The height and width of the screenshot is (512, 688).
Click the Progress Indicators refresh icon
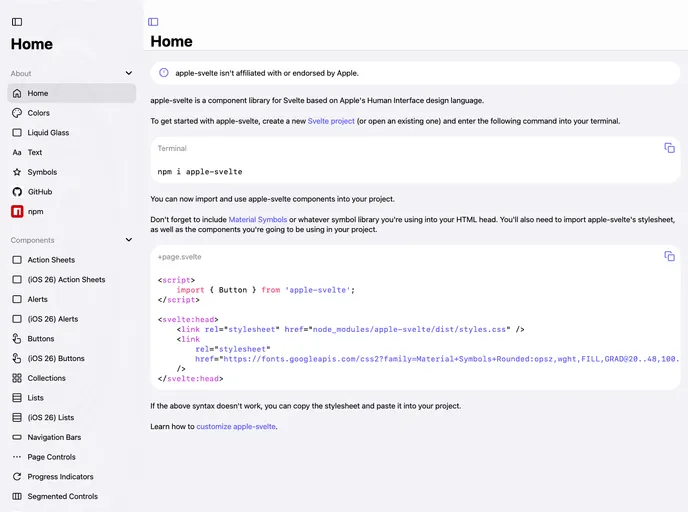tap(17, 476)
